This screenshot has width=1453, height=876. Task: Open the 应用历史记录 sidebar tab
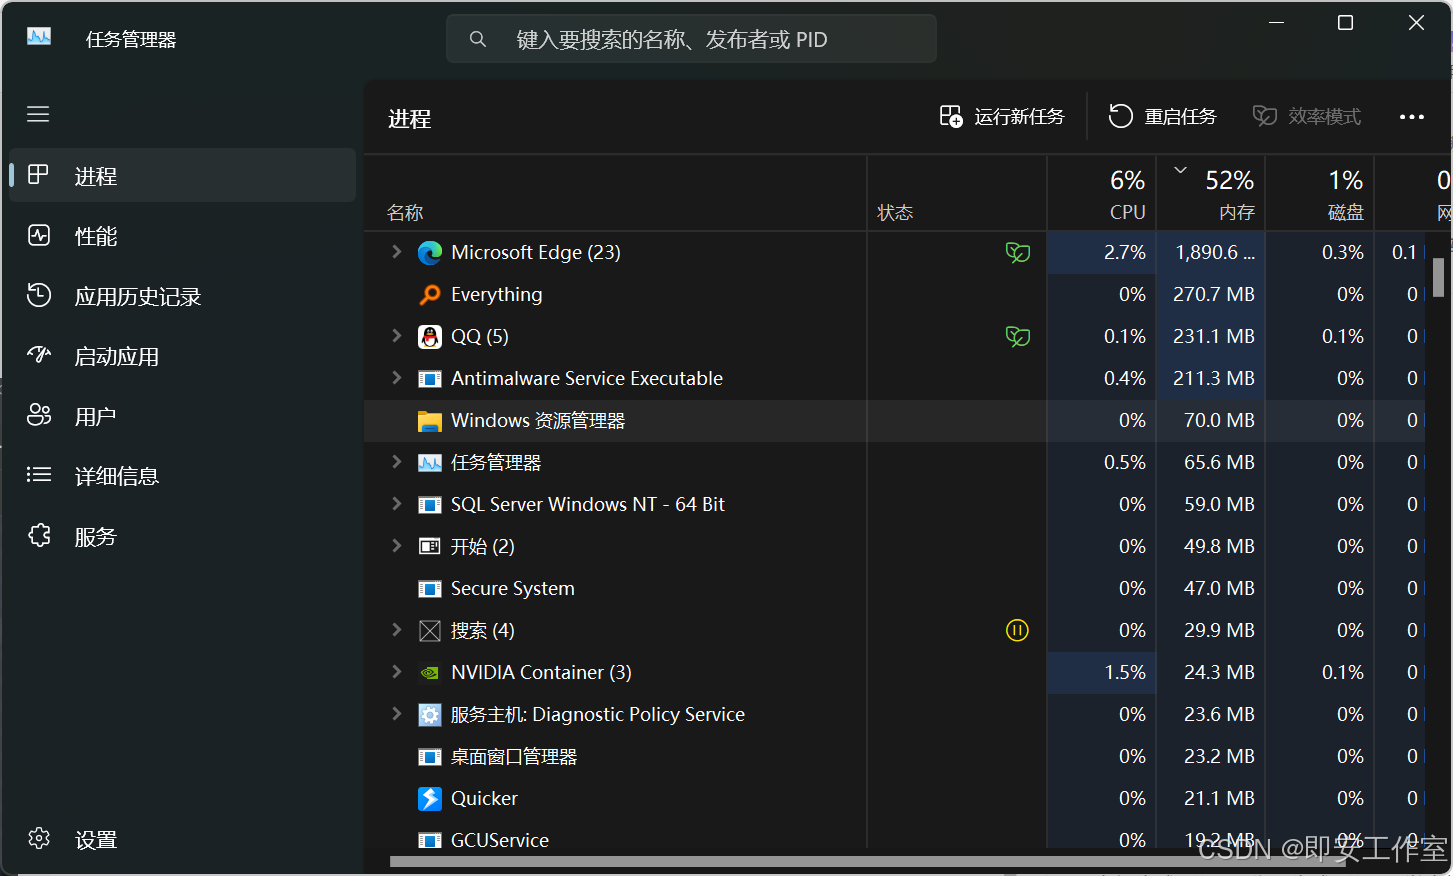click(x=182, y=296)
